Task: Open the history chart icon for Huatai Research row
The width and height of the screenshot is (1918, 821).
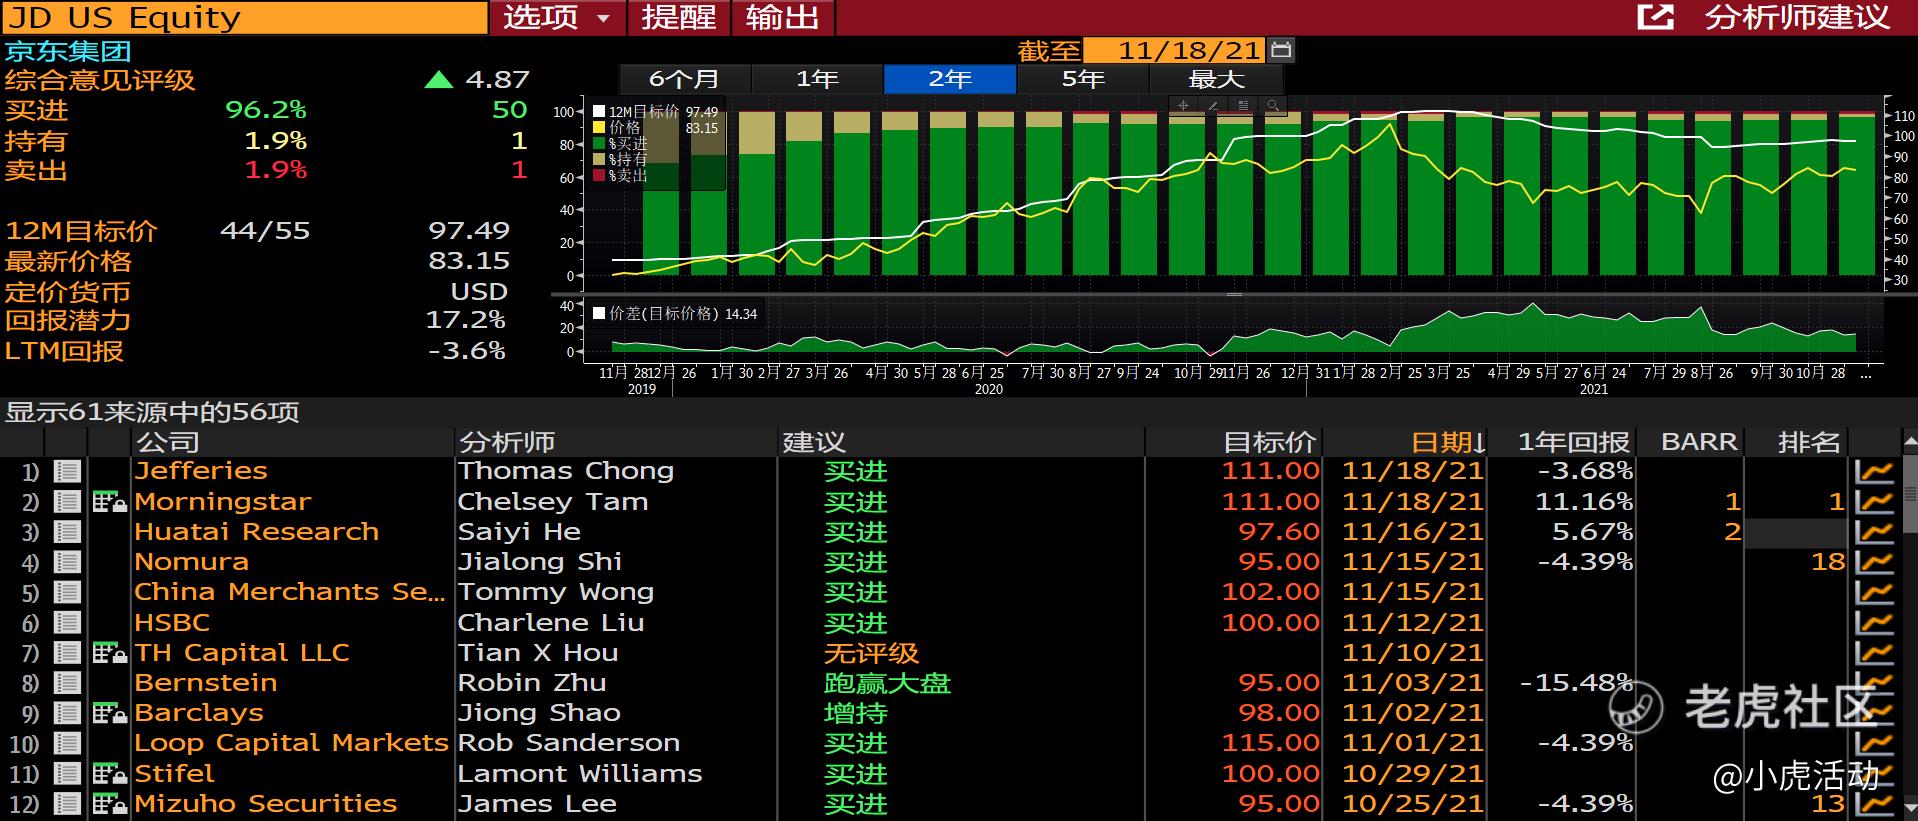Action: click(1874, 532)
